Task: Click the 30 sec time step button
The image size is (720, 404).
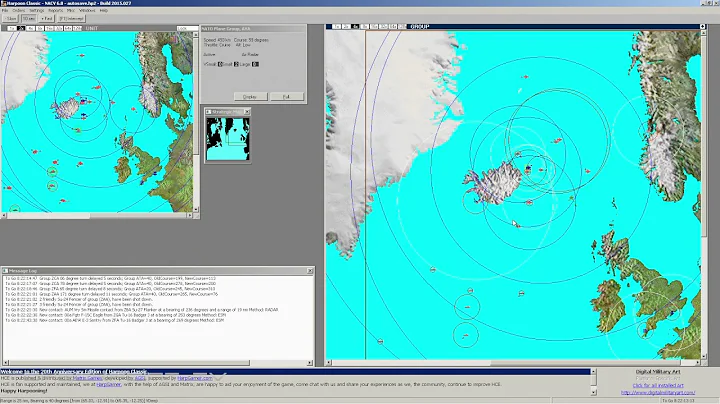Action: coord(29,19)
